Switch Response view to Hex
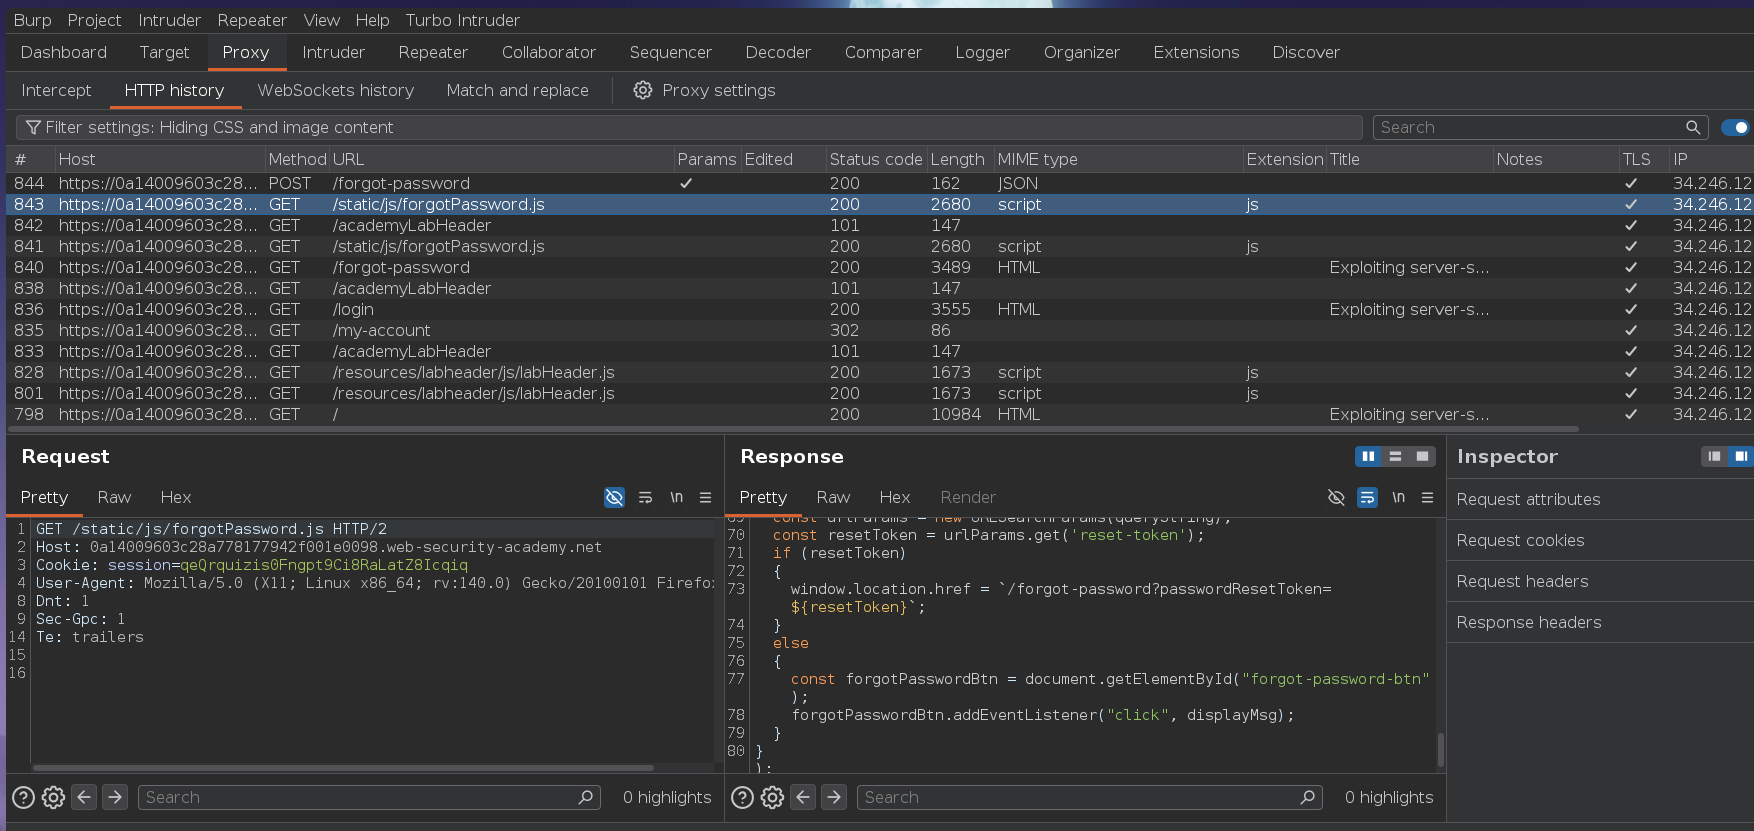The height and width of the screenshot is (831, 1754). pyautogui.click(x=895, y=497)
